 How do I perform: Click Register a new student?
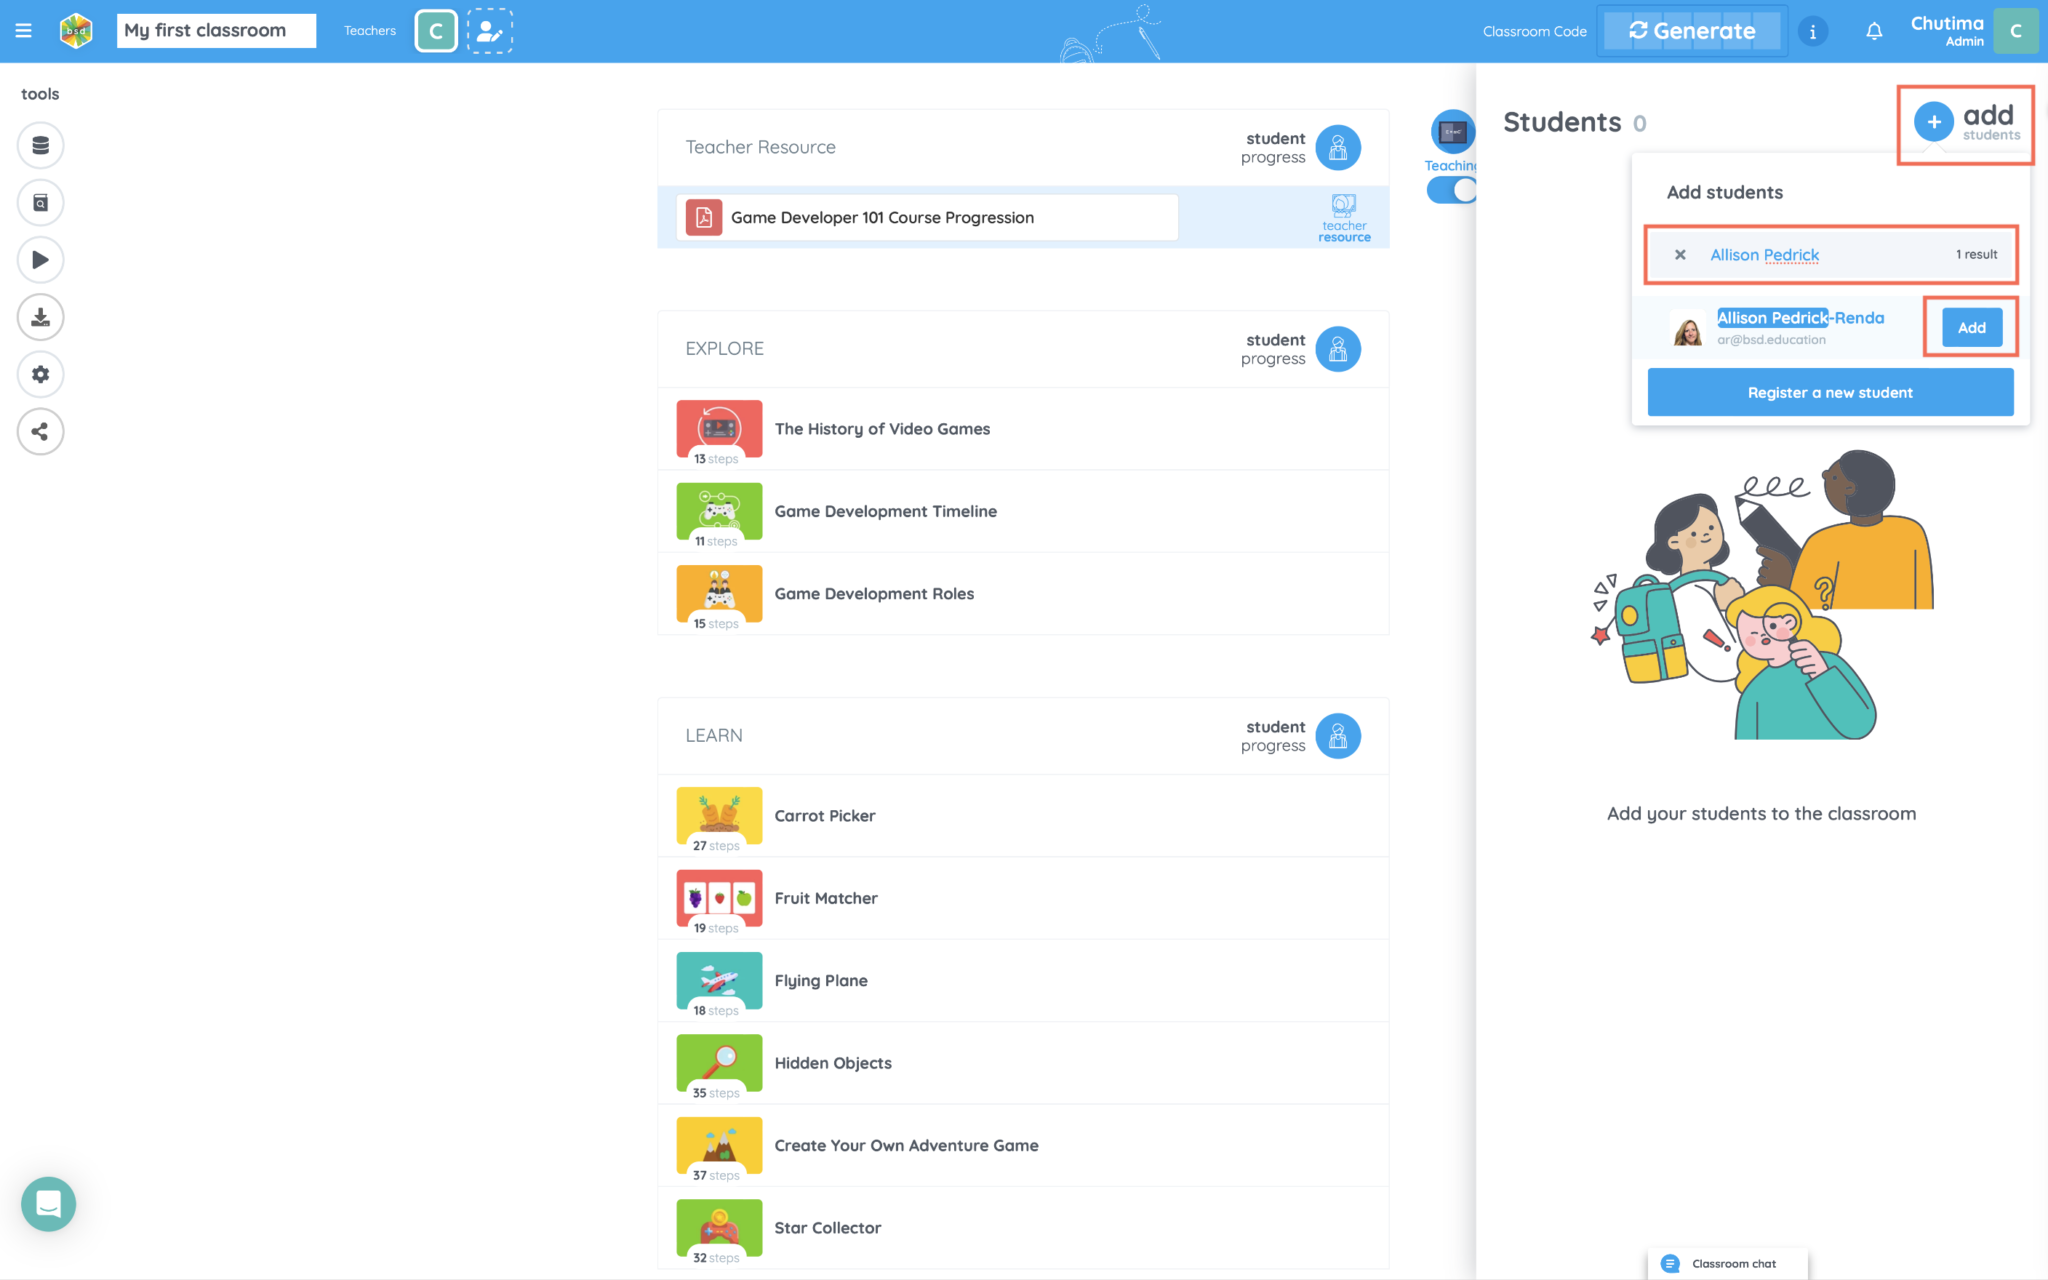[x=1828, y=392]
